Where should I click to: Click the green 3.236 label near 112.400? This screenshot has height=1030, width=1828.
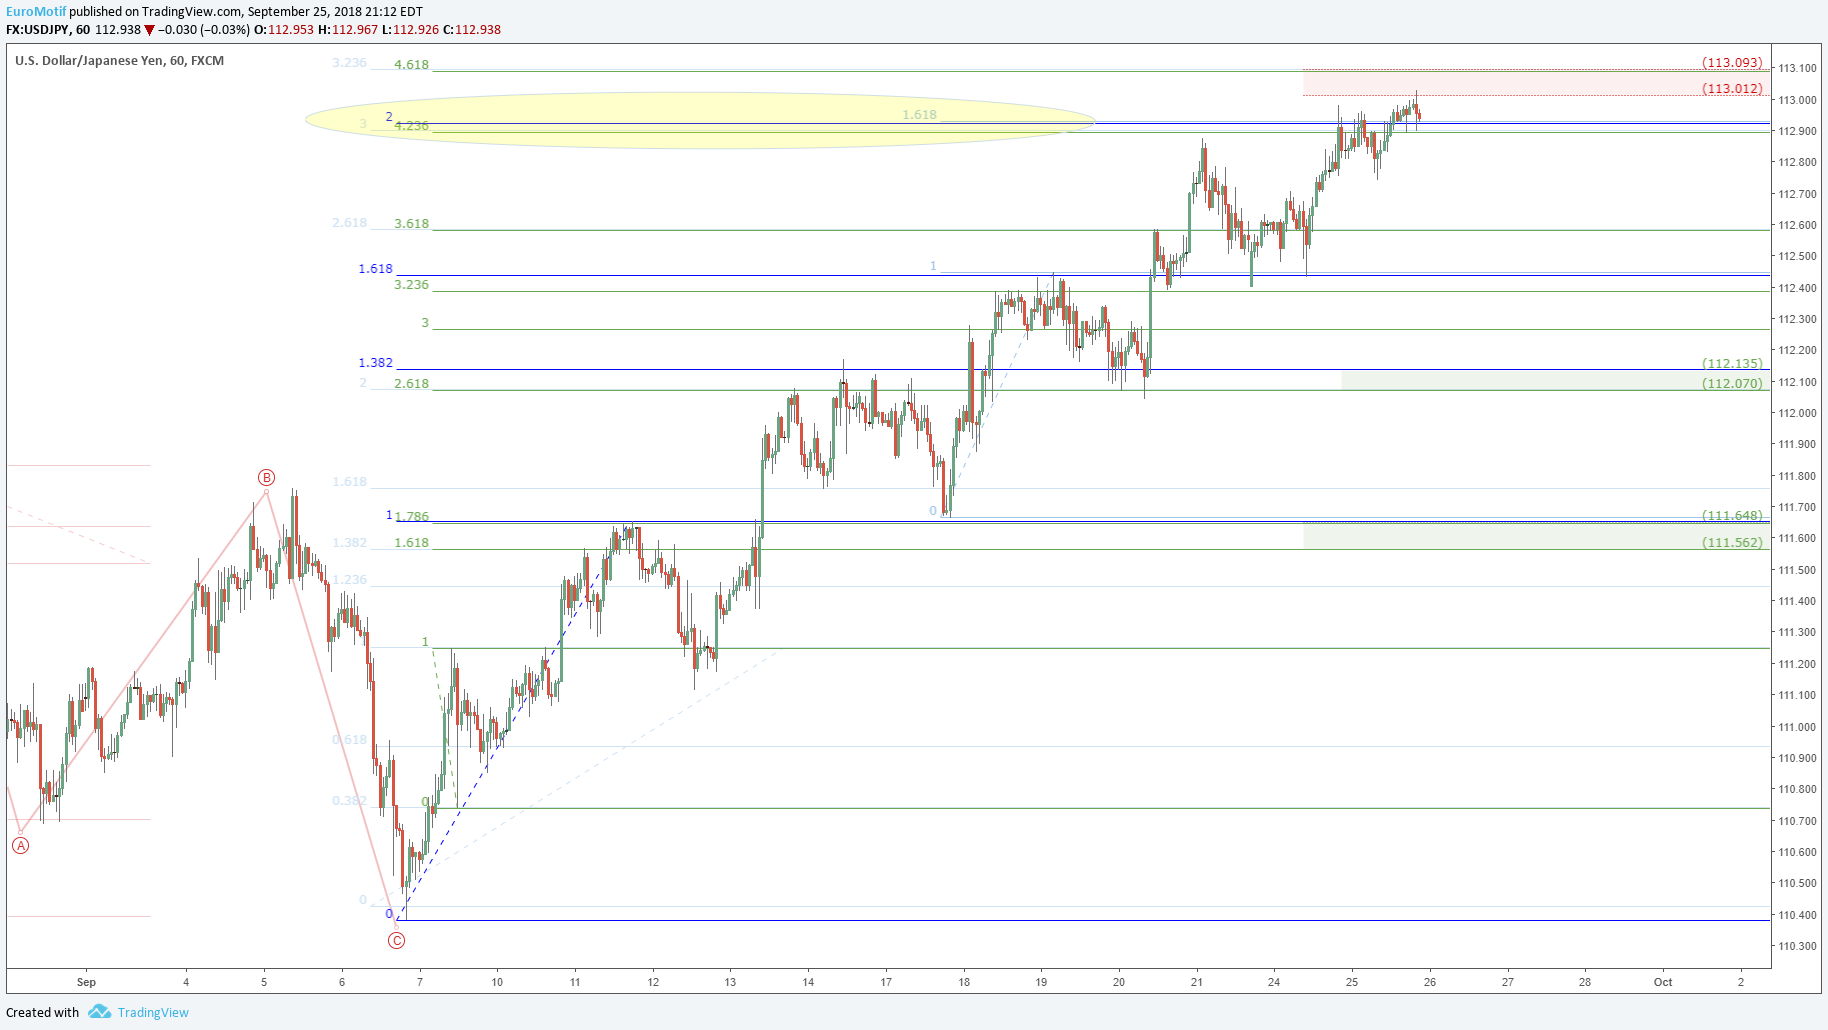click(411, 285)
